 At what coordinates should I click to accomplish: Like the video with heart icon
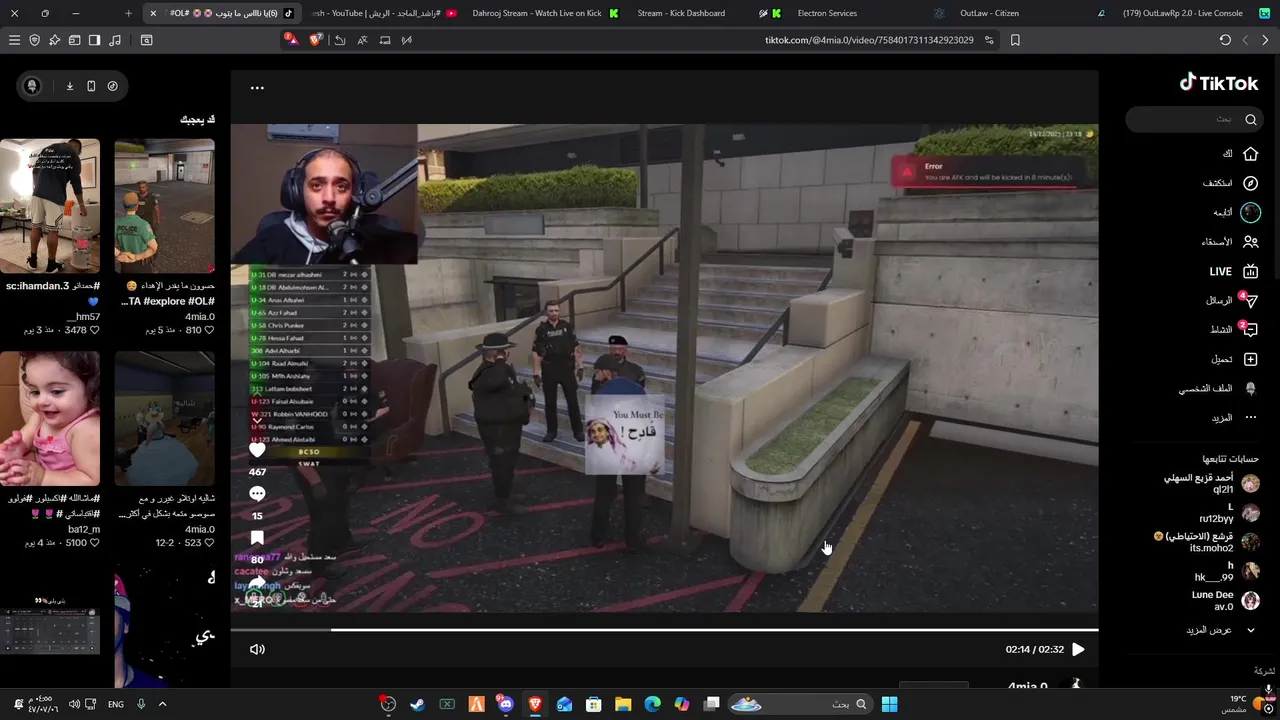click(257, 450)
